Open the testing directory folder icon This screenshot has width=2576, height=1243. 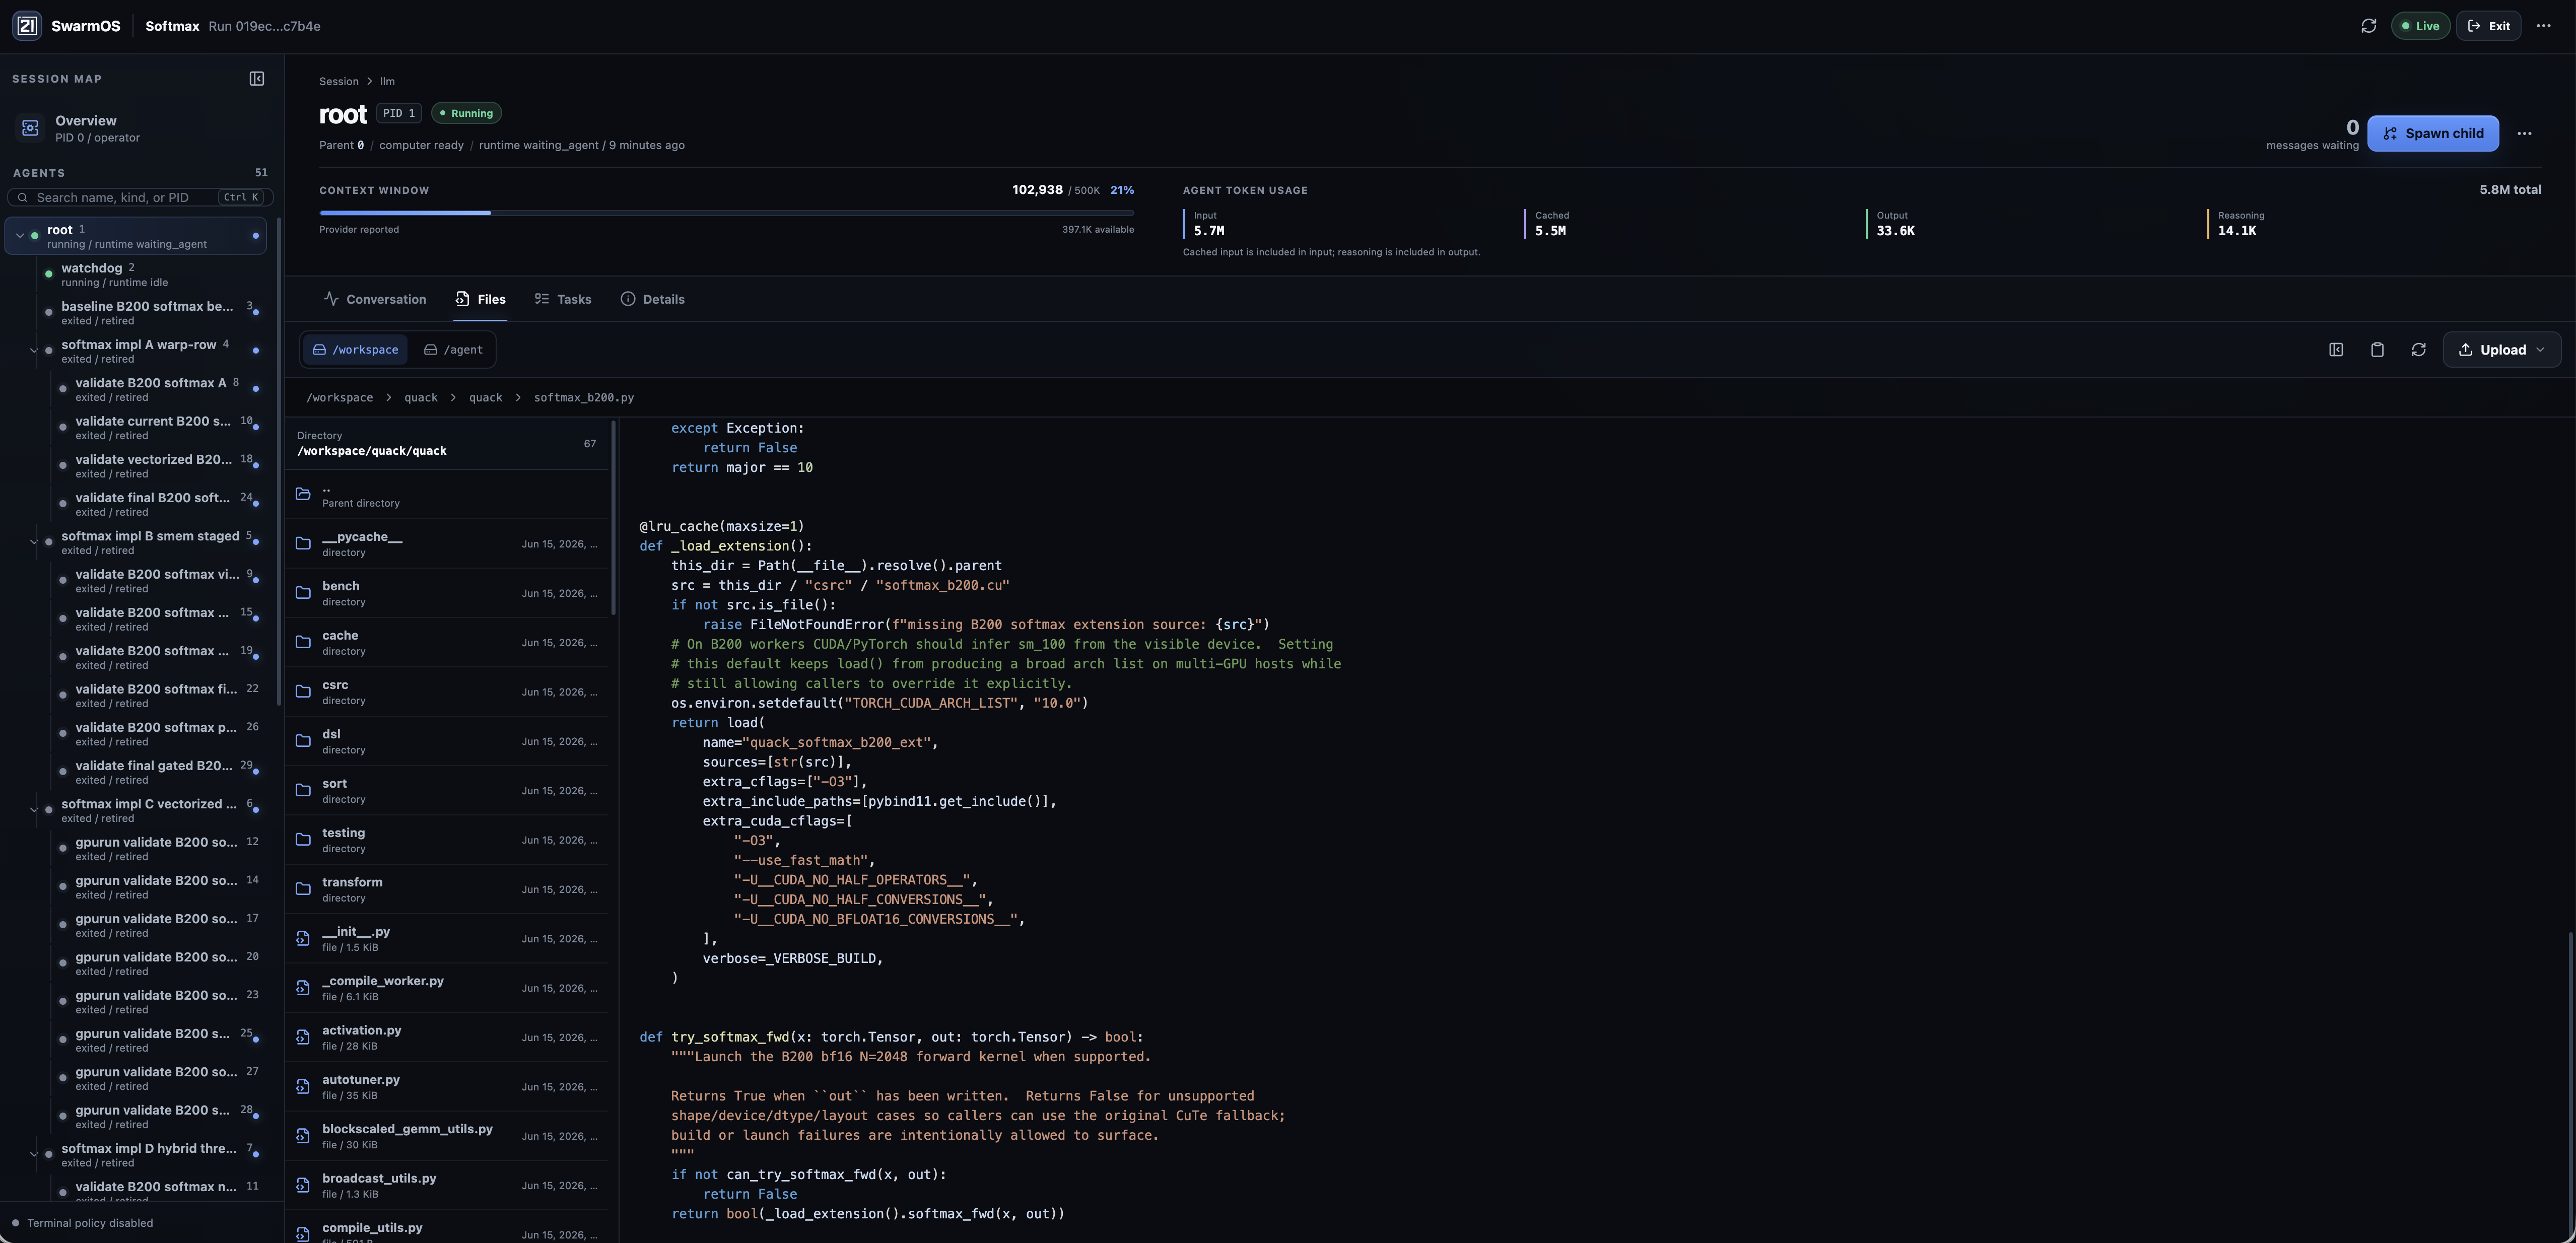point(303,840)
